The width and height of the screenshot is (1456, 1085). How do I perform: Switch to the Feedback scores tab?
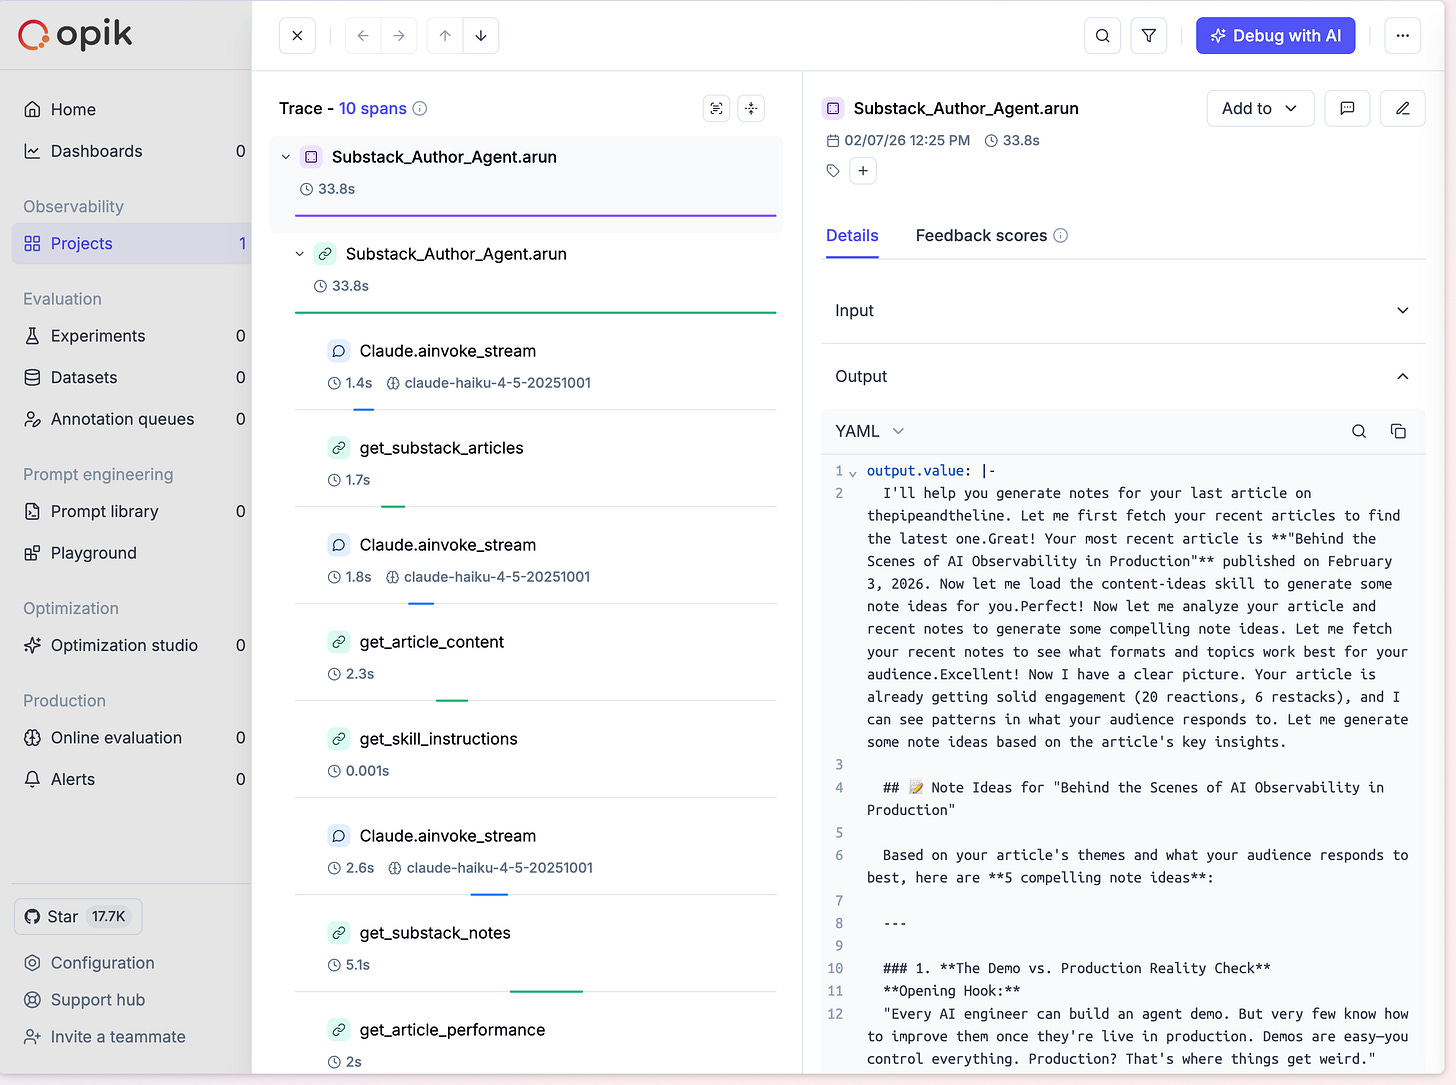[x=981, y=236]
